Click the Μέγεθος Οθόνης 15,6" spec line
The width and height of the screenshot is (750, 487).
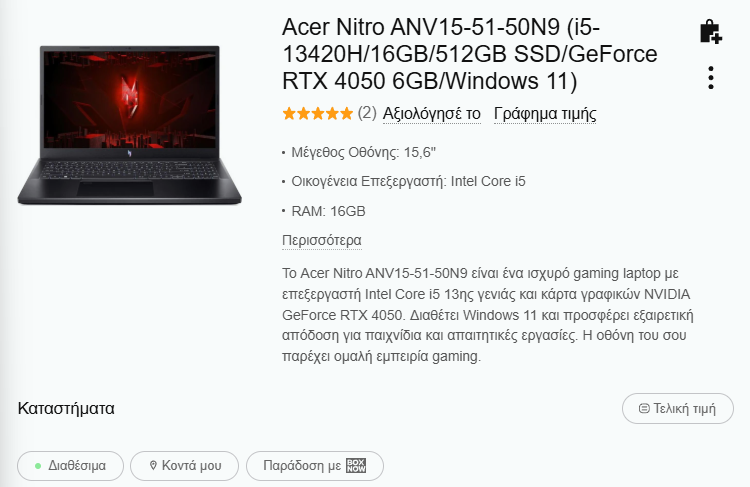coord(364,153)
